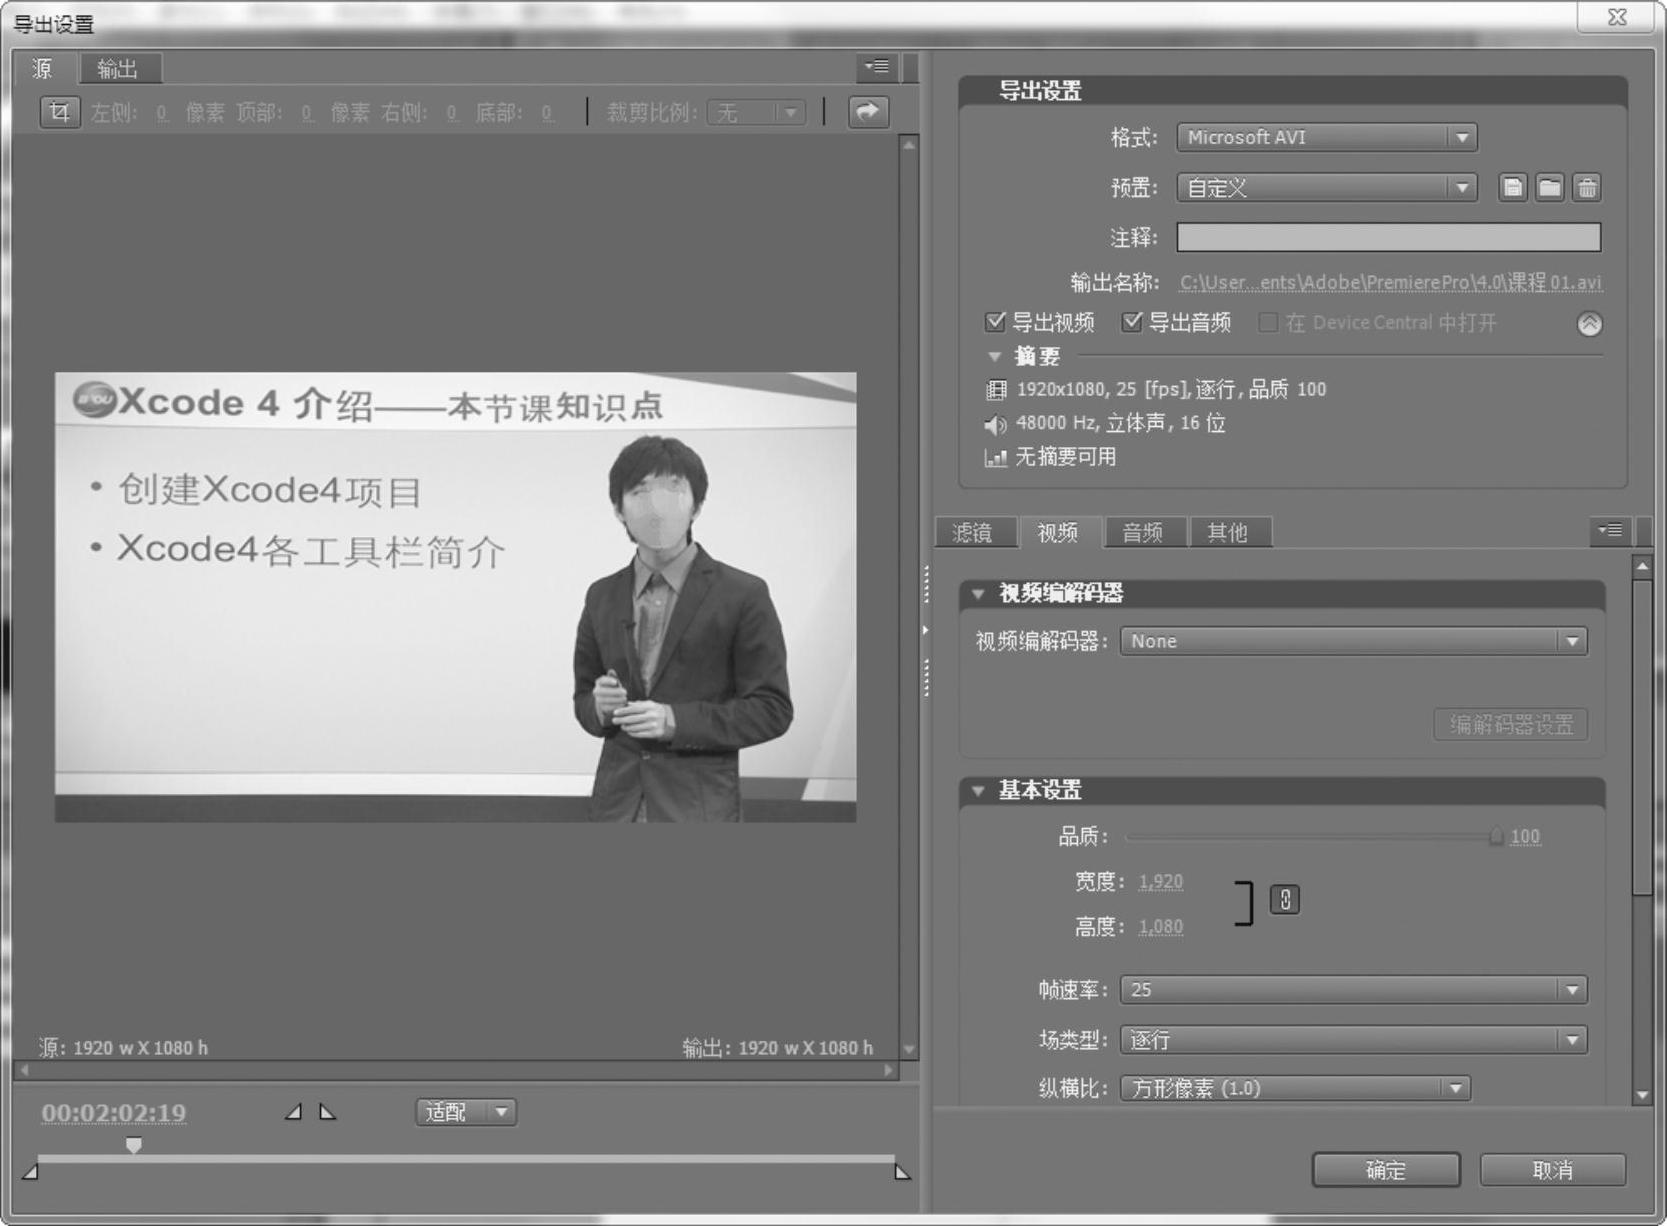Click the video summary filmstrip icon
The image size is (1667, 1226).
click(x=996, y=390)
